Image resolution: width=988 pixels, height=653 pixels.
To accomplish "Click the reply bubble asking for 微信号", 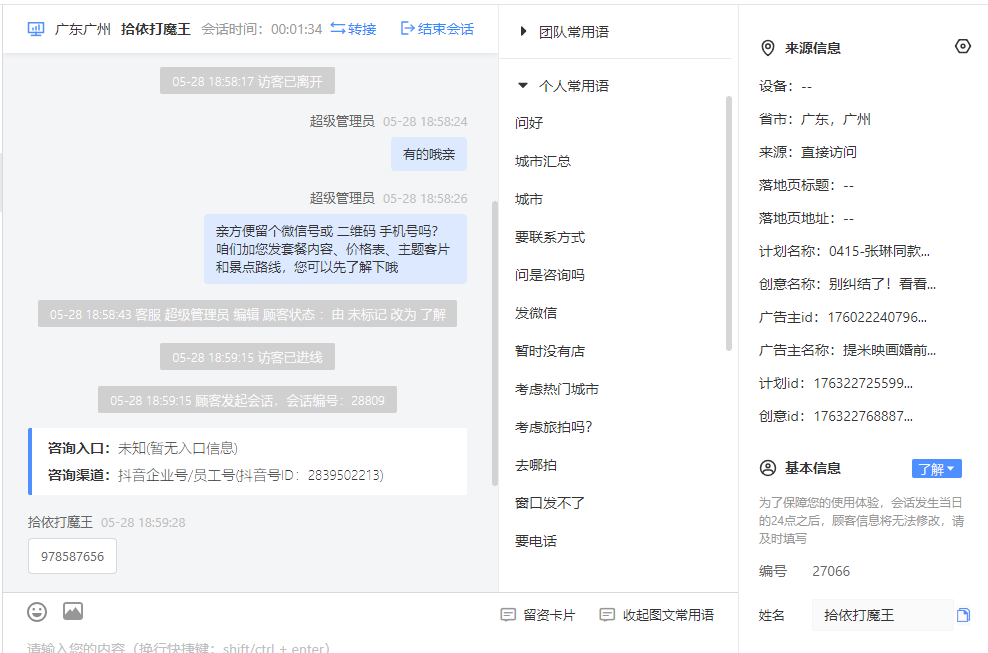I will tap(335, 249).
